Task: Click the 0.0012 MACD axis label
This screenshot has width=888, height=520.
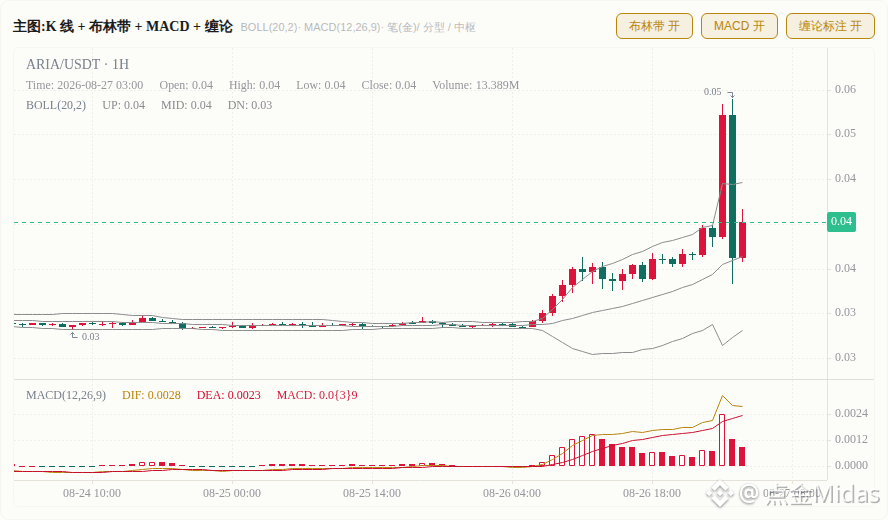Action: [x=851, y=440]
